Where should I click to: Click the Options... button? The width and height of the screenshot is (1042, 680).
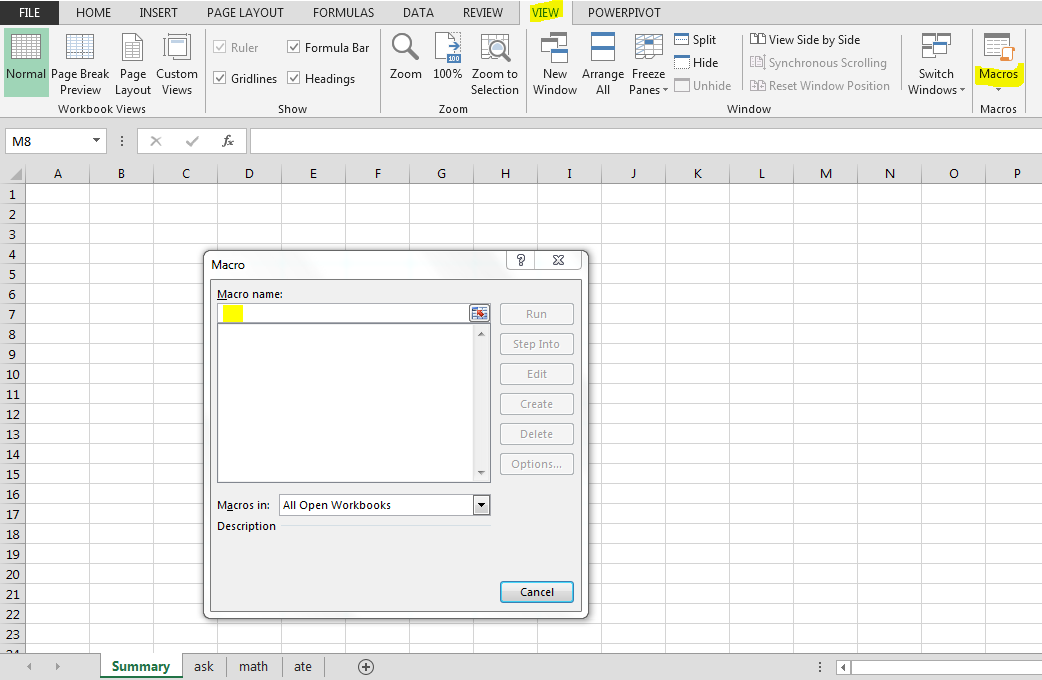pos(536,464)
